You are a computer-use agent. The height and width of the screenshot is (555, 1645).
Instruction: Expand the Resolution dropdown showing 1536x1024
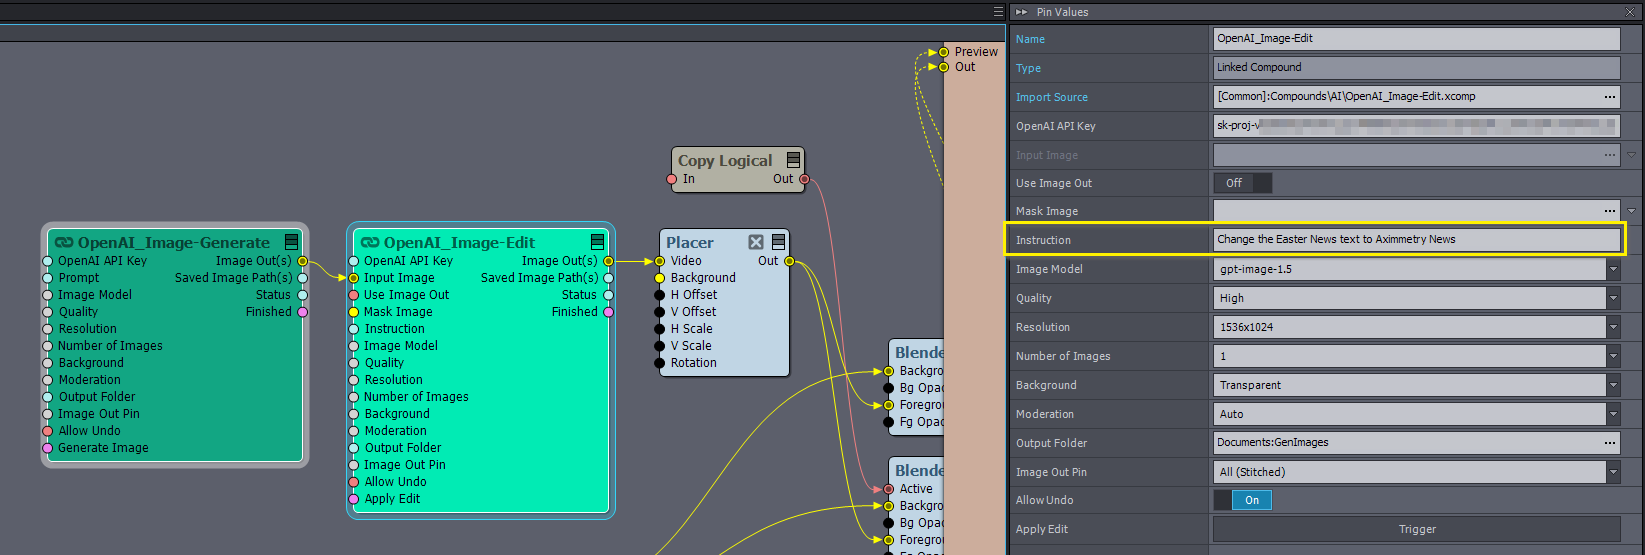(x=1613, y=327)
